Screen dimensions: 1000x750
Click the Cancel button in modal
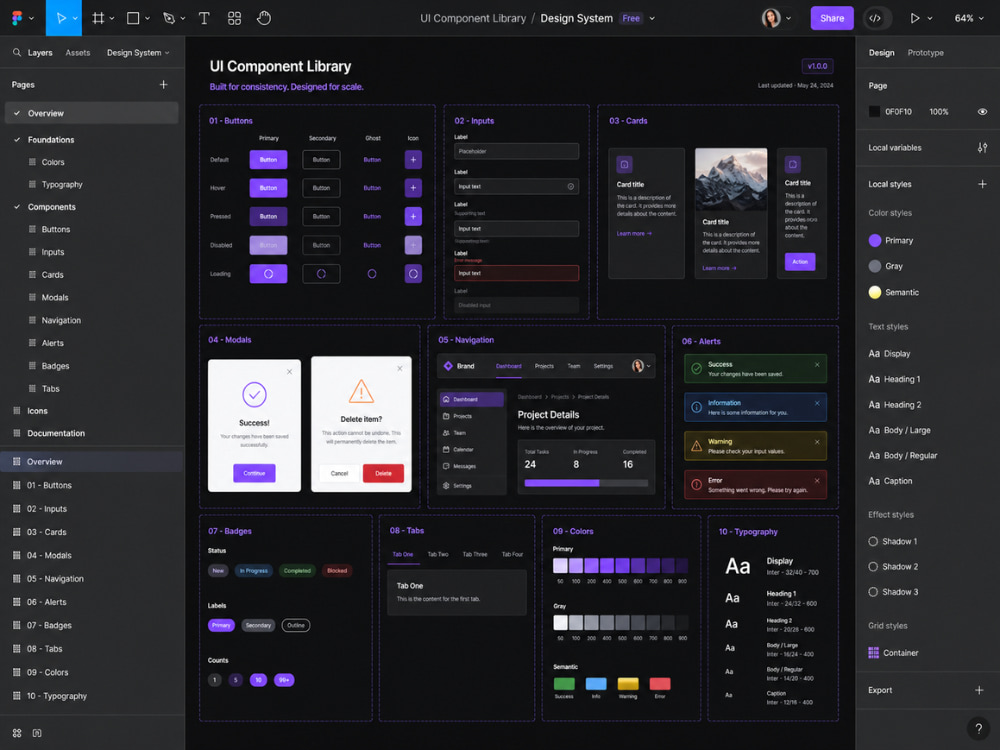coord(339,473)
